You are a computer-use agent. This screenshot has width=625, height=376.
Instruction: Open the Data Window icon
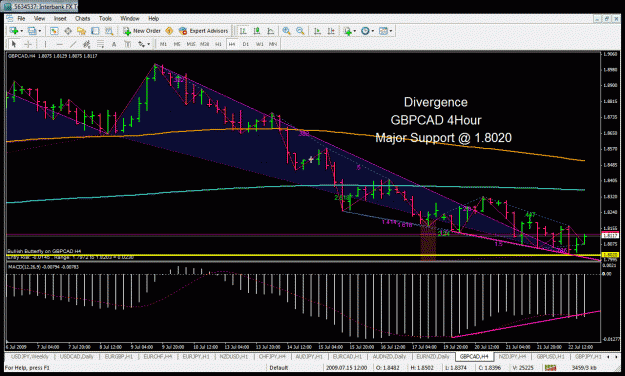pyautogui.click(x=68, y=31)
